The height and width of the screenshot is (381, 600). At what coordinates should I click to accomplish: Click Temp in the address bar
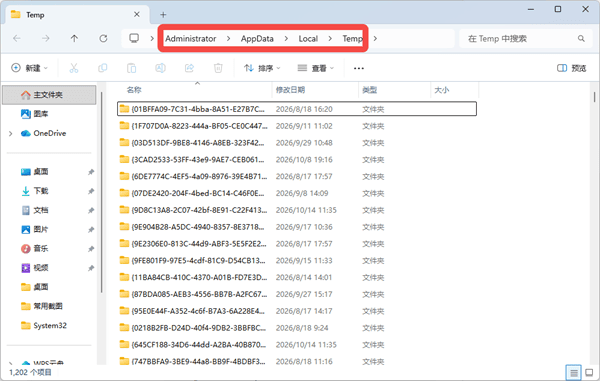[x=352, y=39]
